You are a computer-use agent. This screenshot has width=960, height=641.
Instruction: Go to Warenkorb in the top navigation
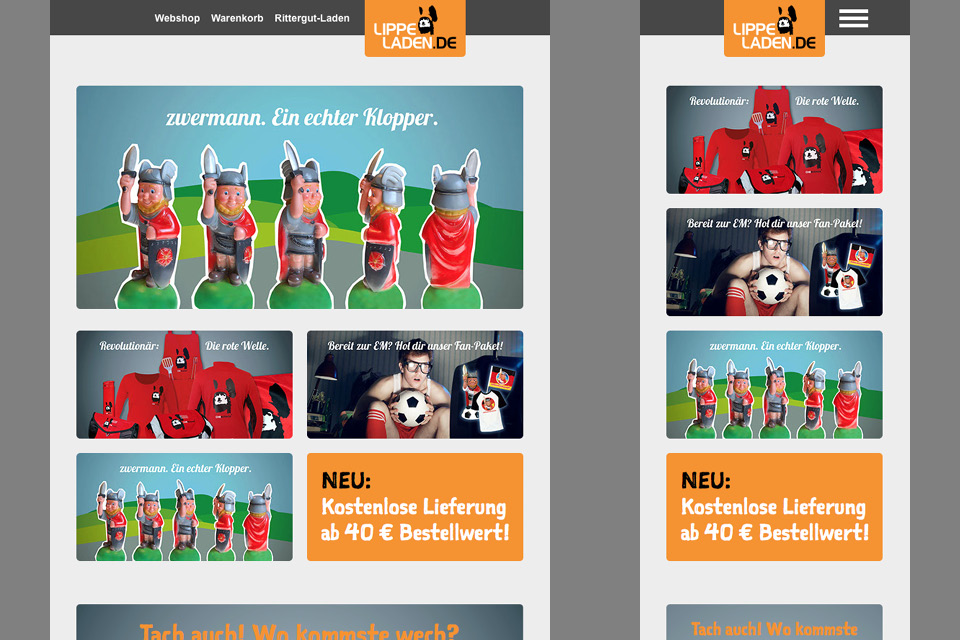(x=237, y=18)
